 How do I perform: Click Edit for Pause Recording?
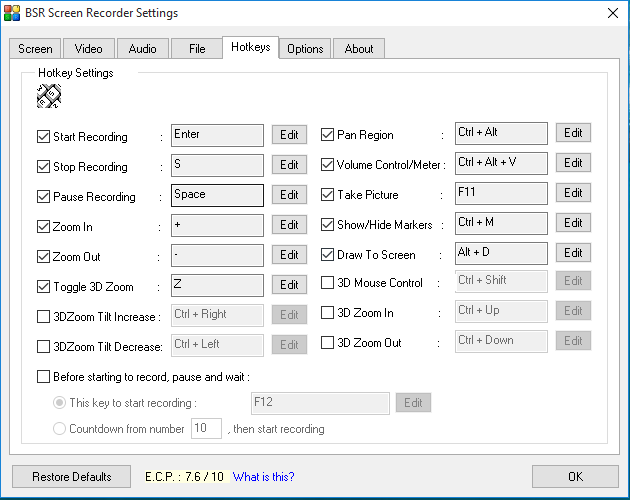tap(289, 195)
